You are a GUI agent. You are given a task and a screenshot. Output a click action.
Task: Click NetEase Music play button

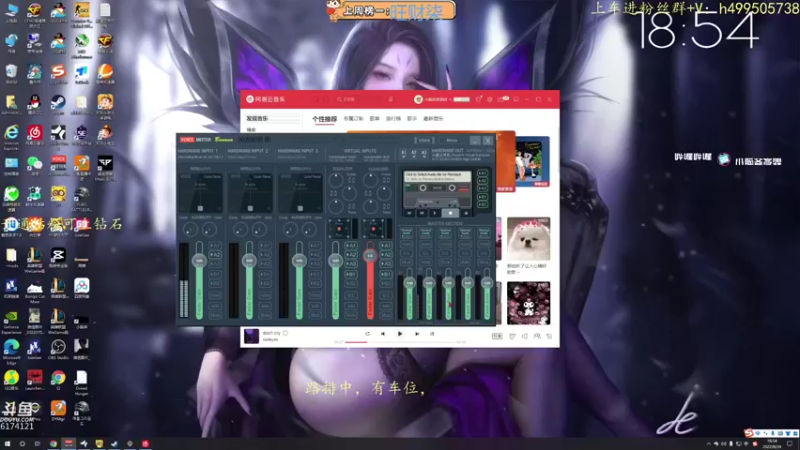399,334
